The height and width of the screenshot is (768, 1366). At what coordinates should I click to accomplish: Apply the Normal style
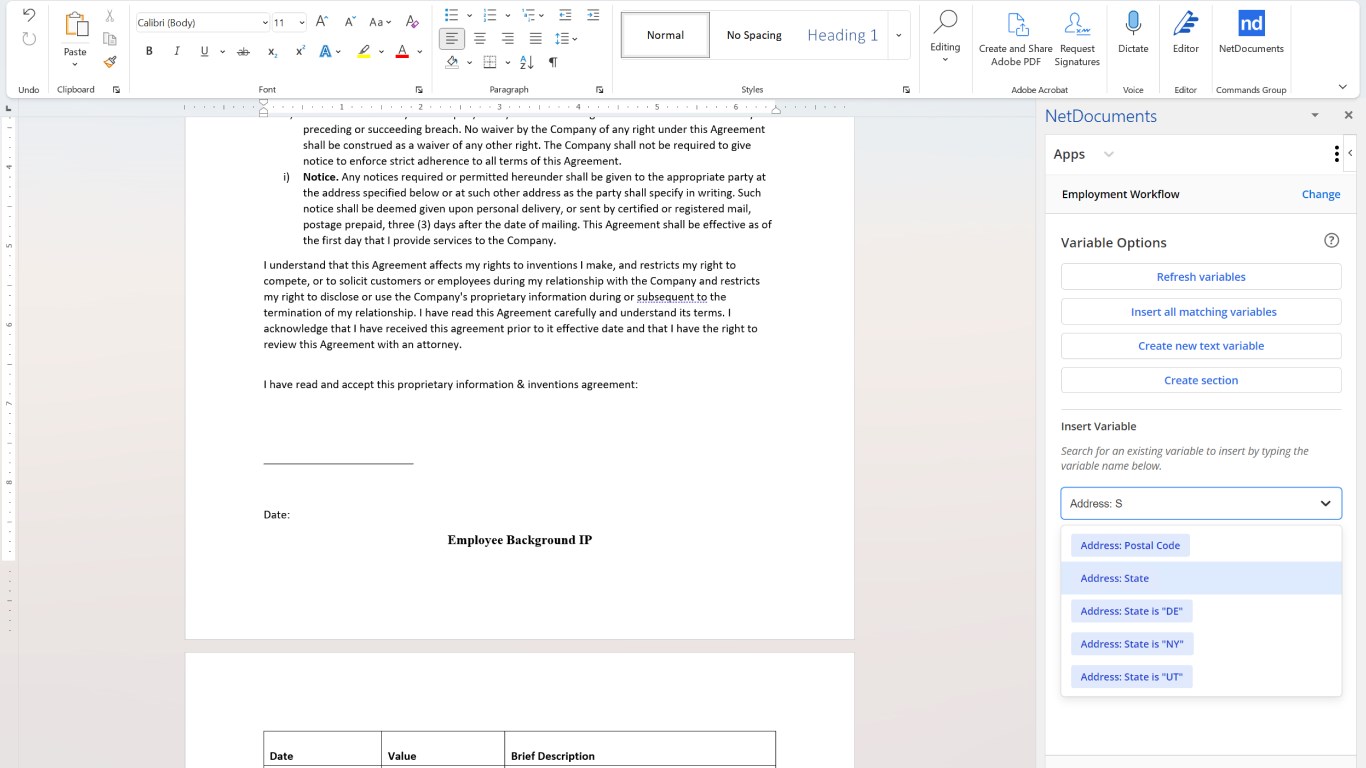coord(665,35)
